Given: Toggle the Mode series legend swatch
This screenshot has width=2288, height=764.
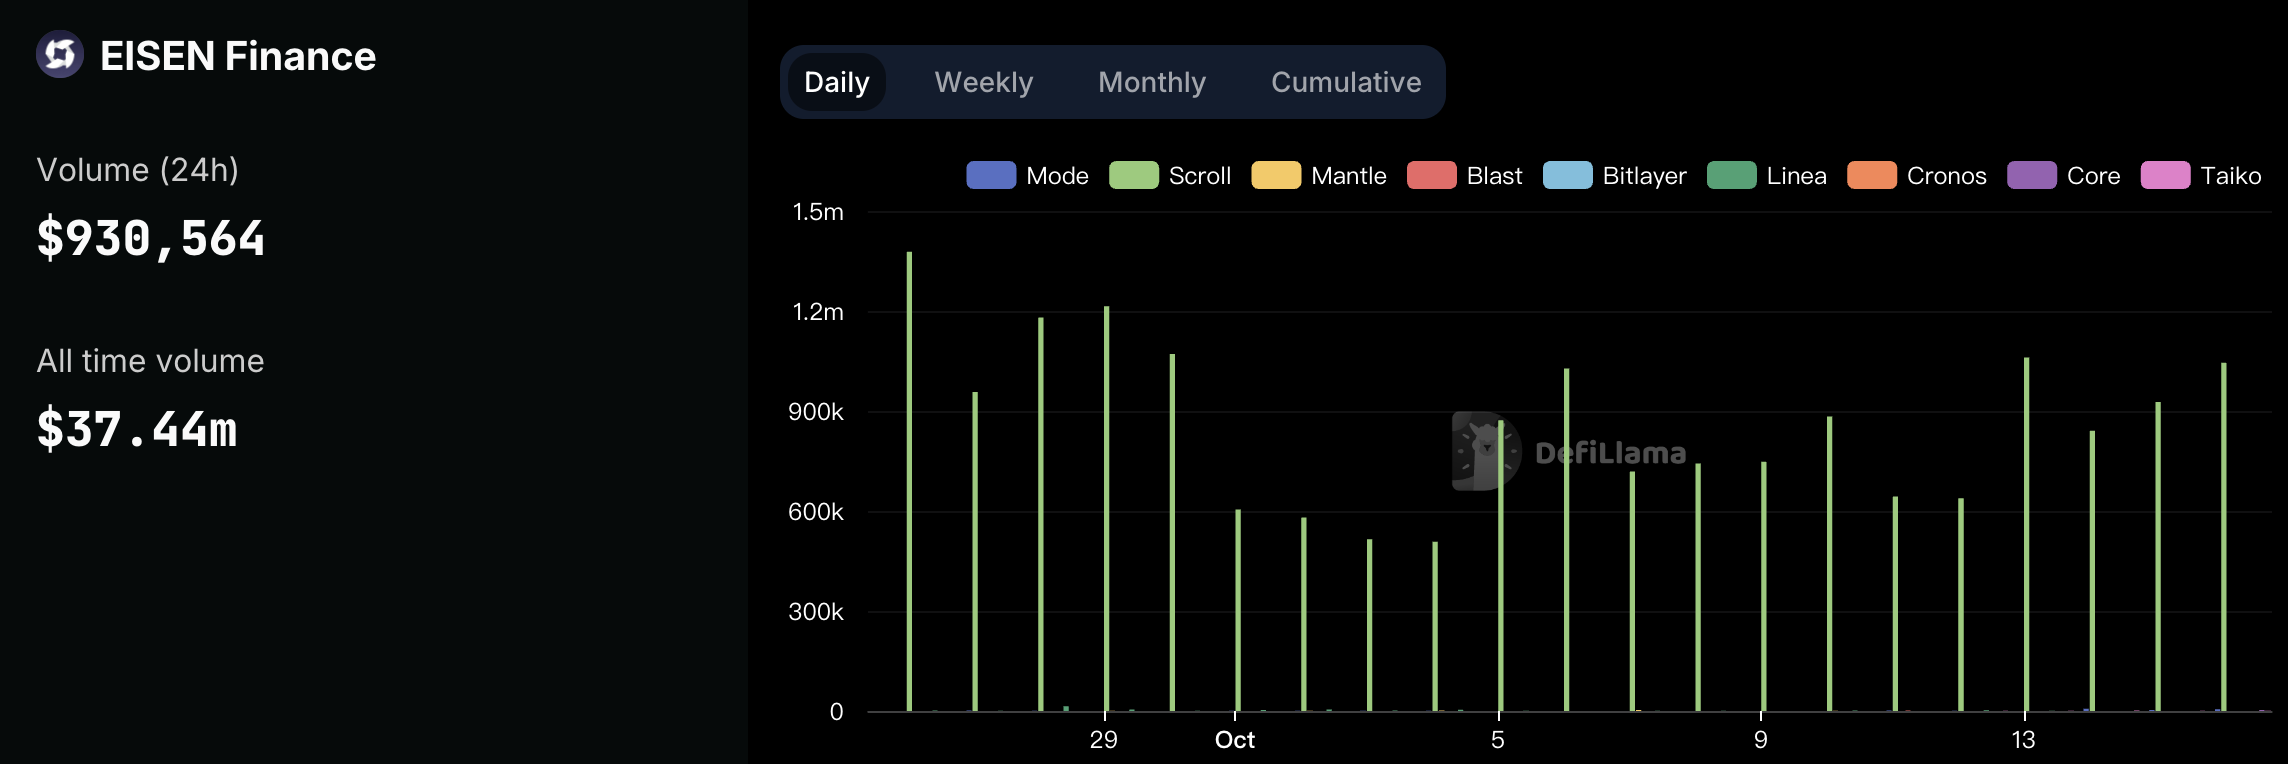Looking at the screenshot, I should (991, 176).
